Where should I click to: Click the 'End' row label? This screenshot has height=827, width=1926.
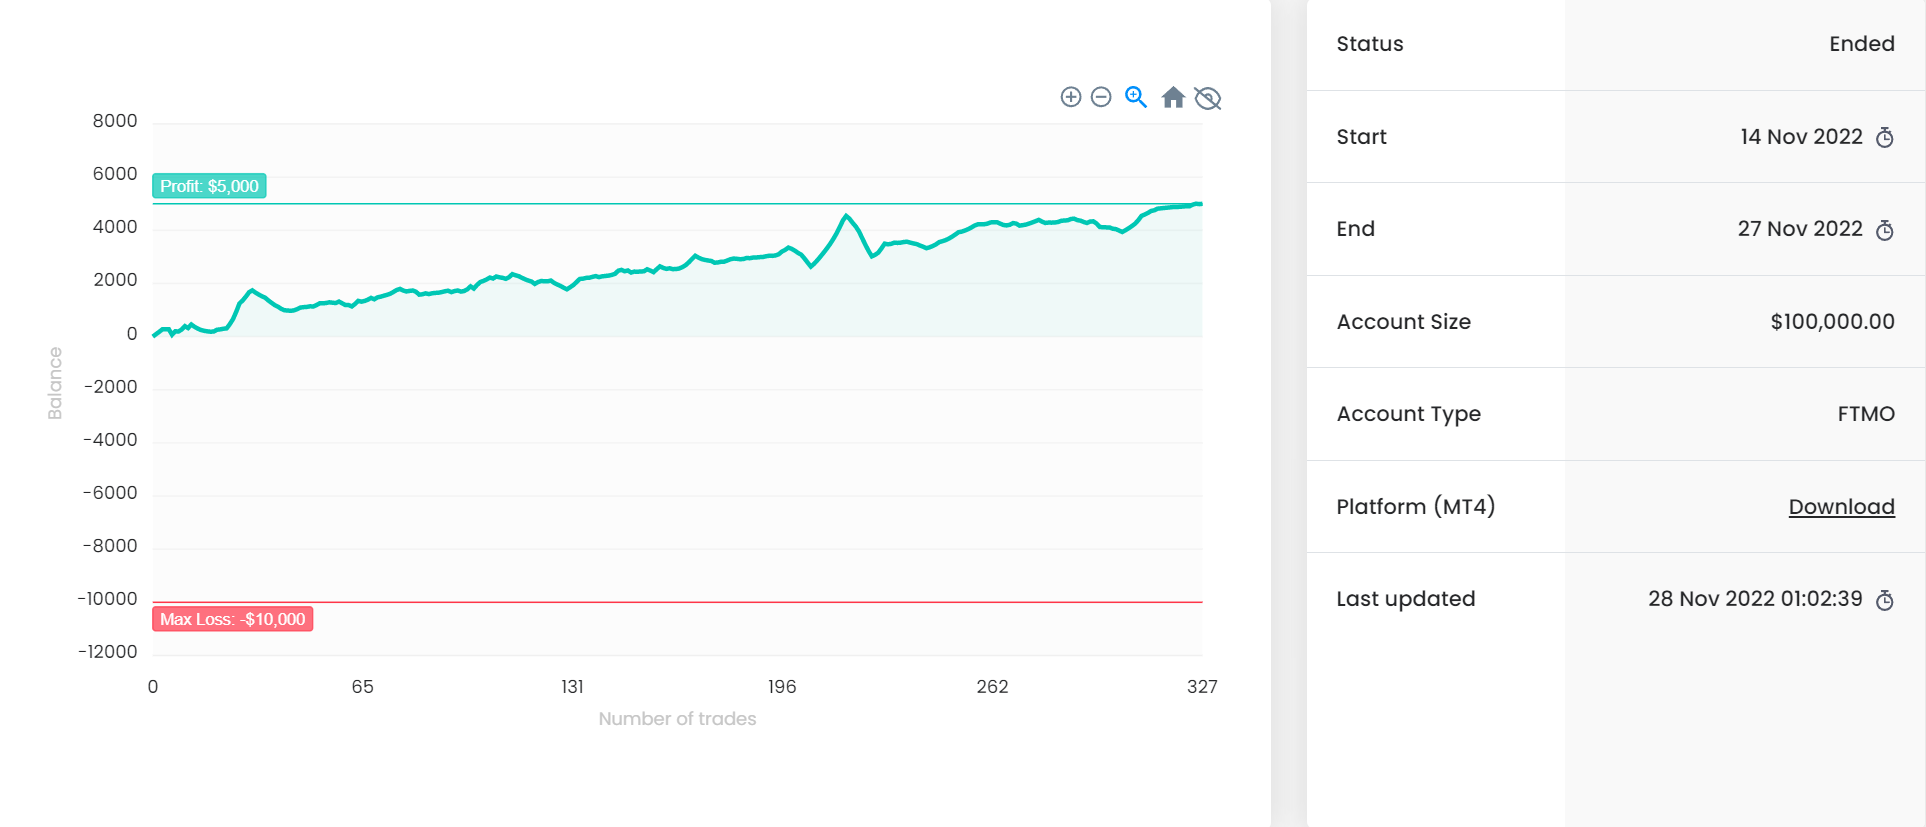[x=1355, y=229]
